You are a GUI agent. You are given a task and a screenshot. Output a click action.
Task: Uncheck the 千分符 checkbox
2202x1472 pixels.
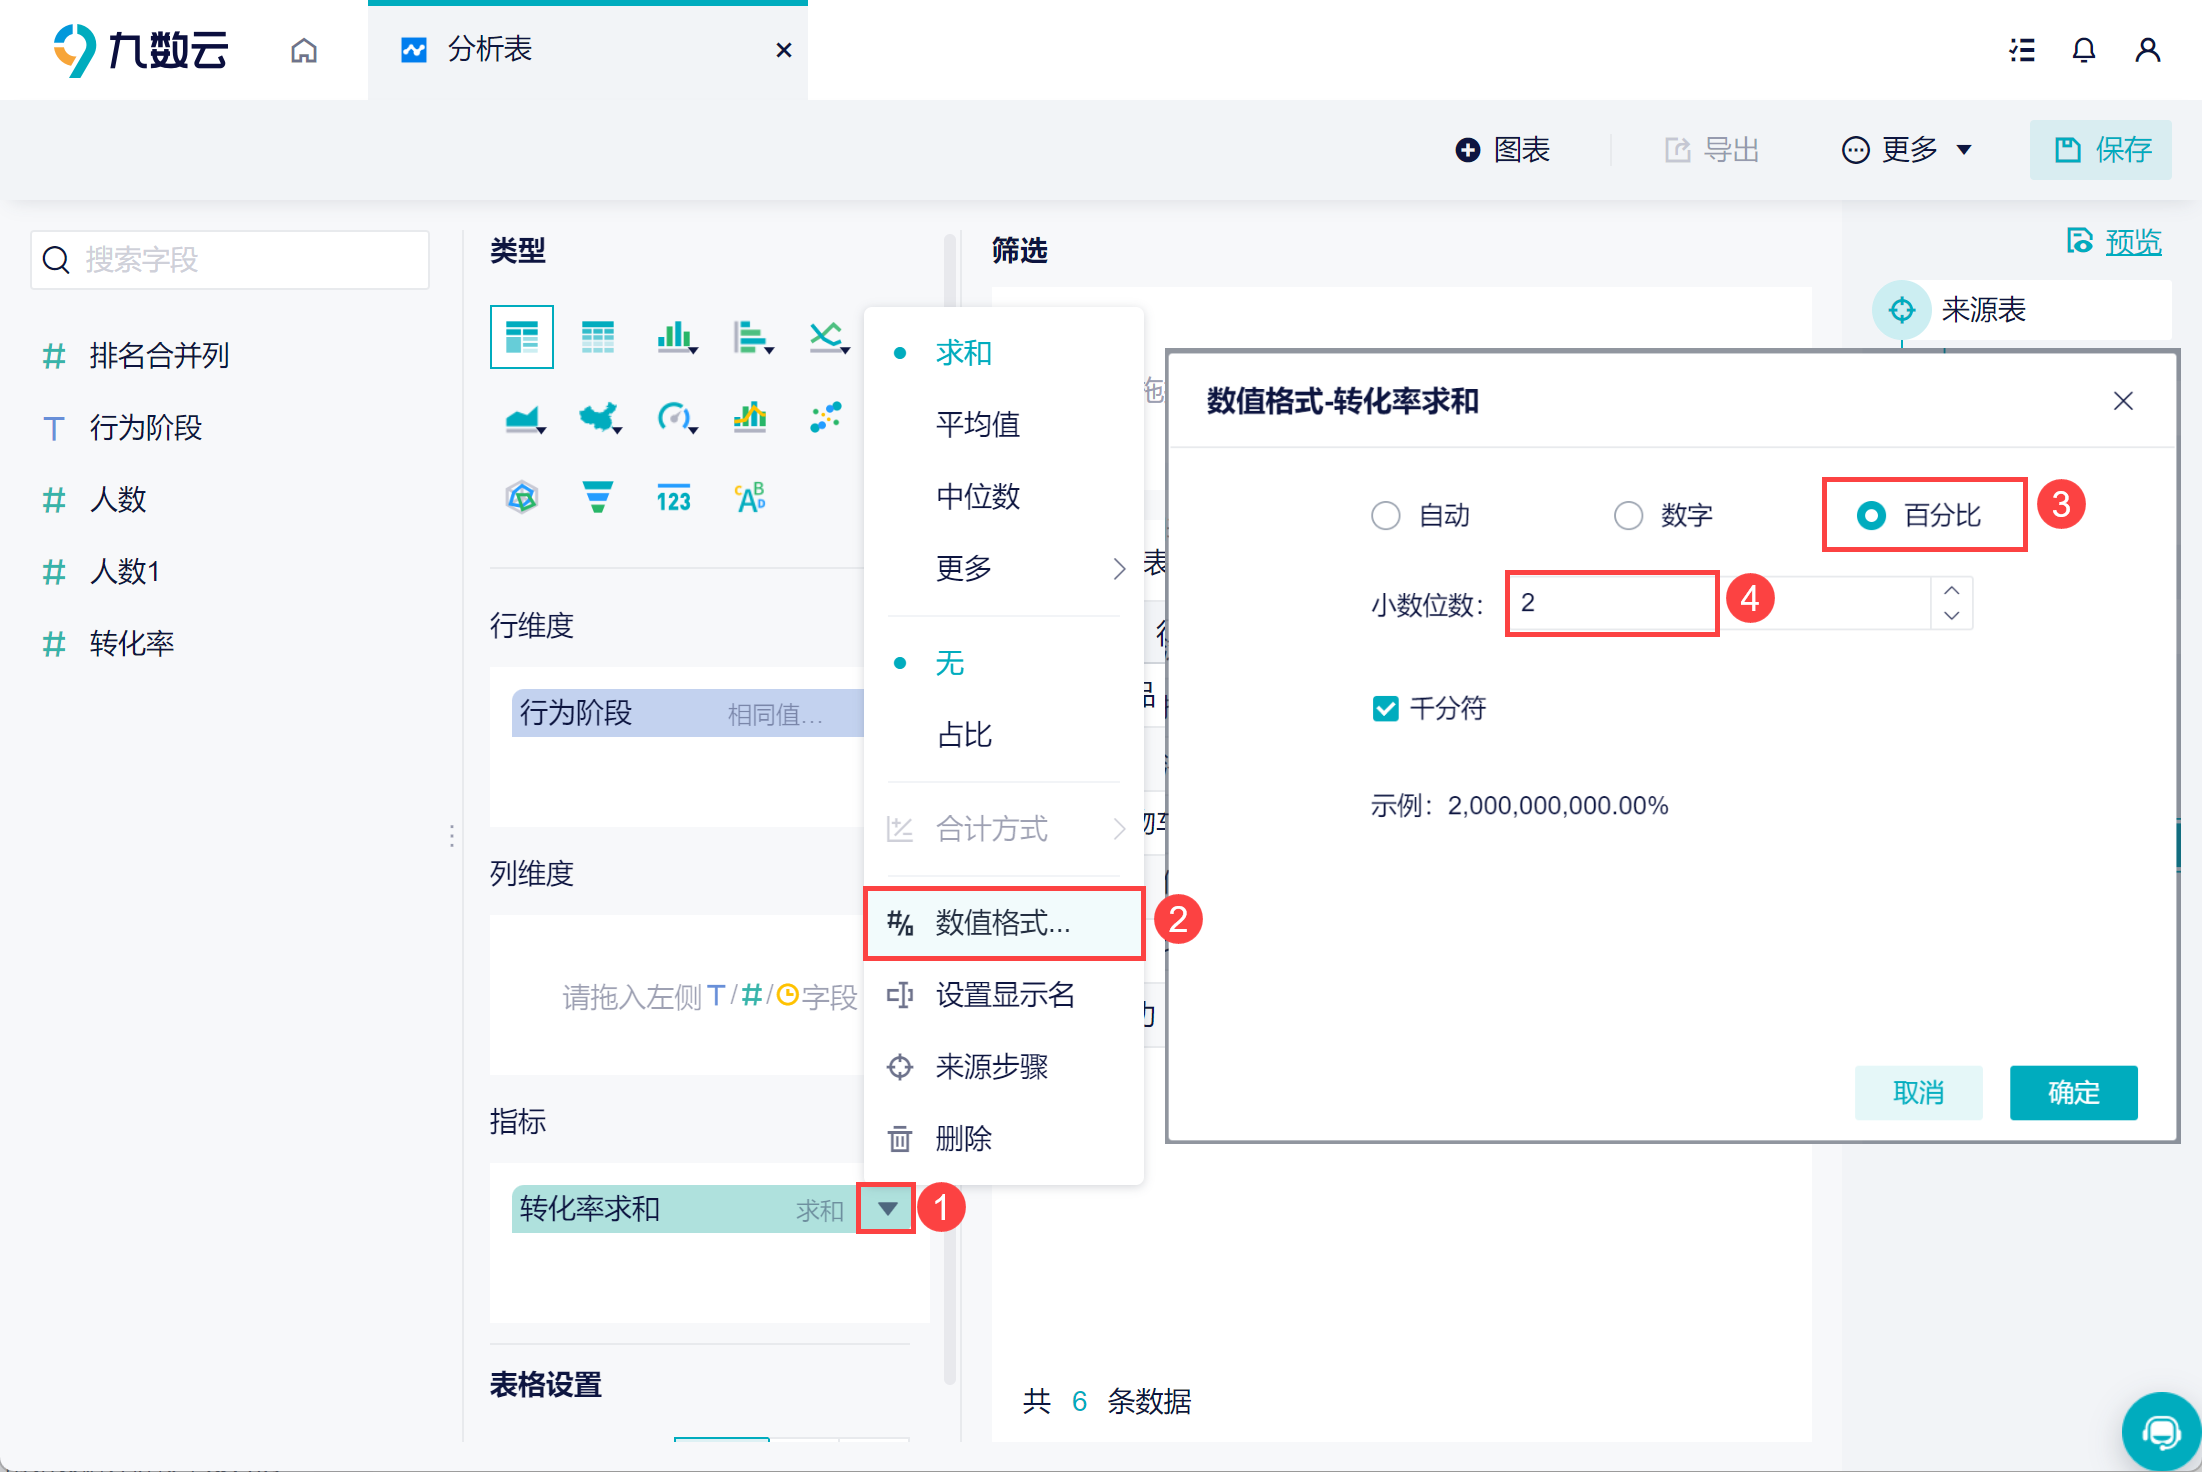1385,709
